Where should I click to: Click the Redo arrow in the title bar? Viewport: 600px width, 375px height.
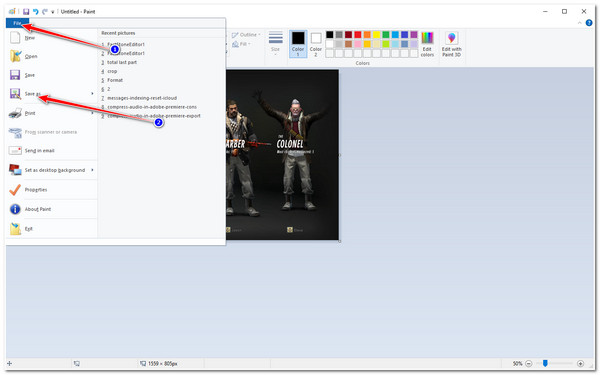pos(45,11)
